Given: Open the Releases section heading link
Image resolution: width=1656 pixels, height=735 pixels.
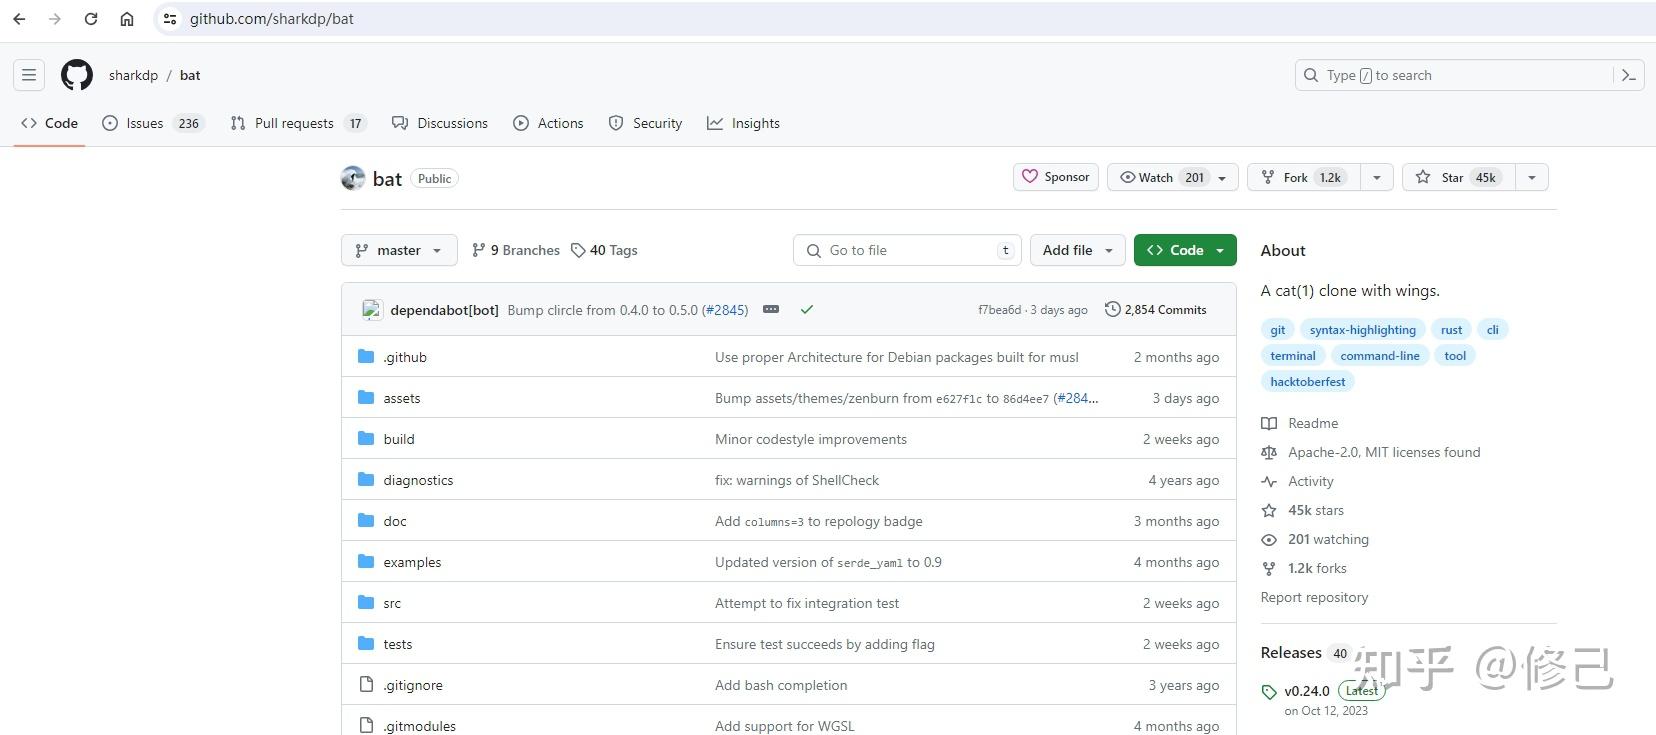Looking at the screenshot, I should pyautogui.click(x=1291, y=653).
